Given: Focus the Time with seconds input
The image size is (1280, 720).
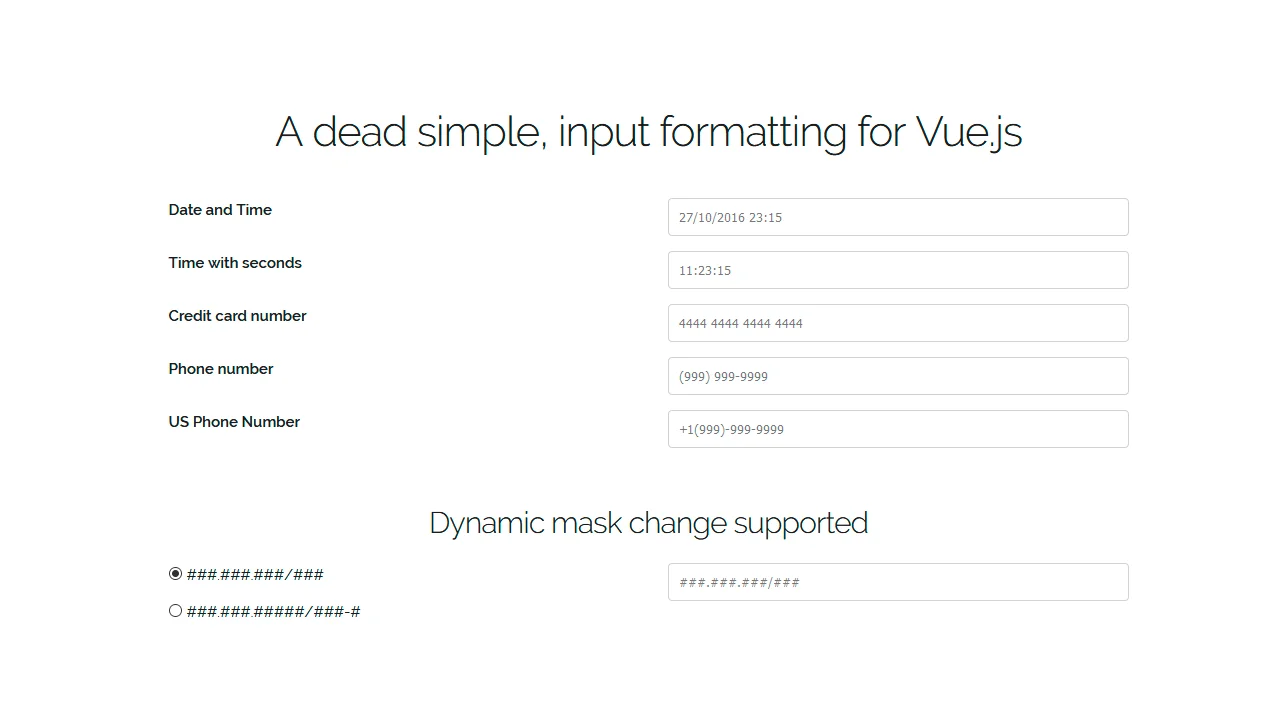Looking at the screenshot, I should coord(897,270).
